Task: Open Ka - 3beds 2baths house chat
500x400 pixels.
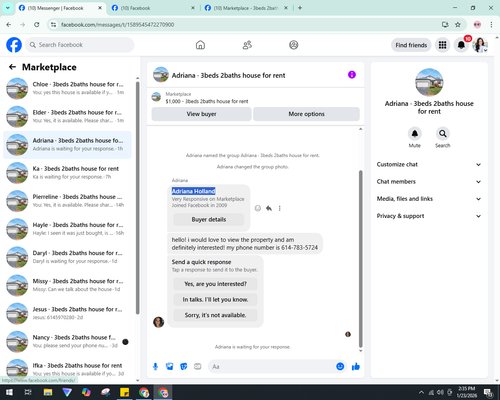Action: tap(67, 173)
